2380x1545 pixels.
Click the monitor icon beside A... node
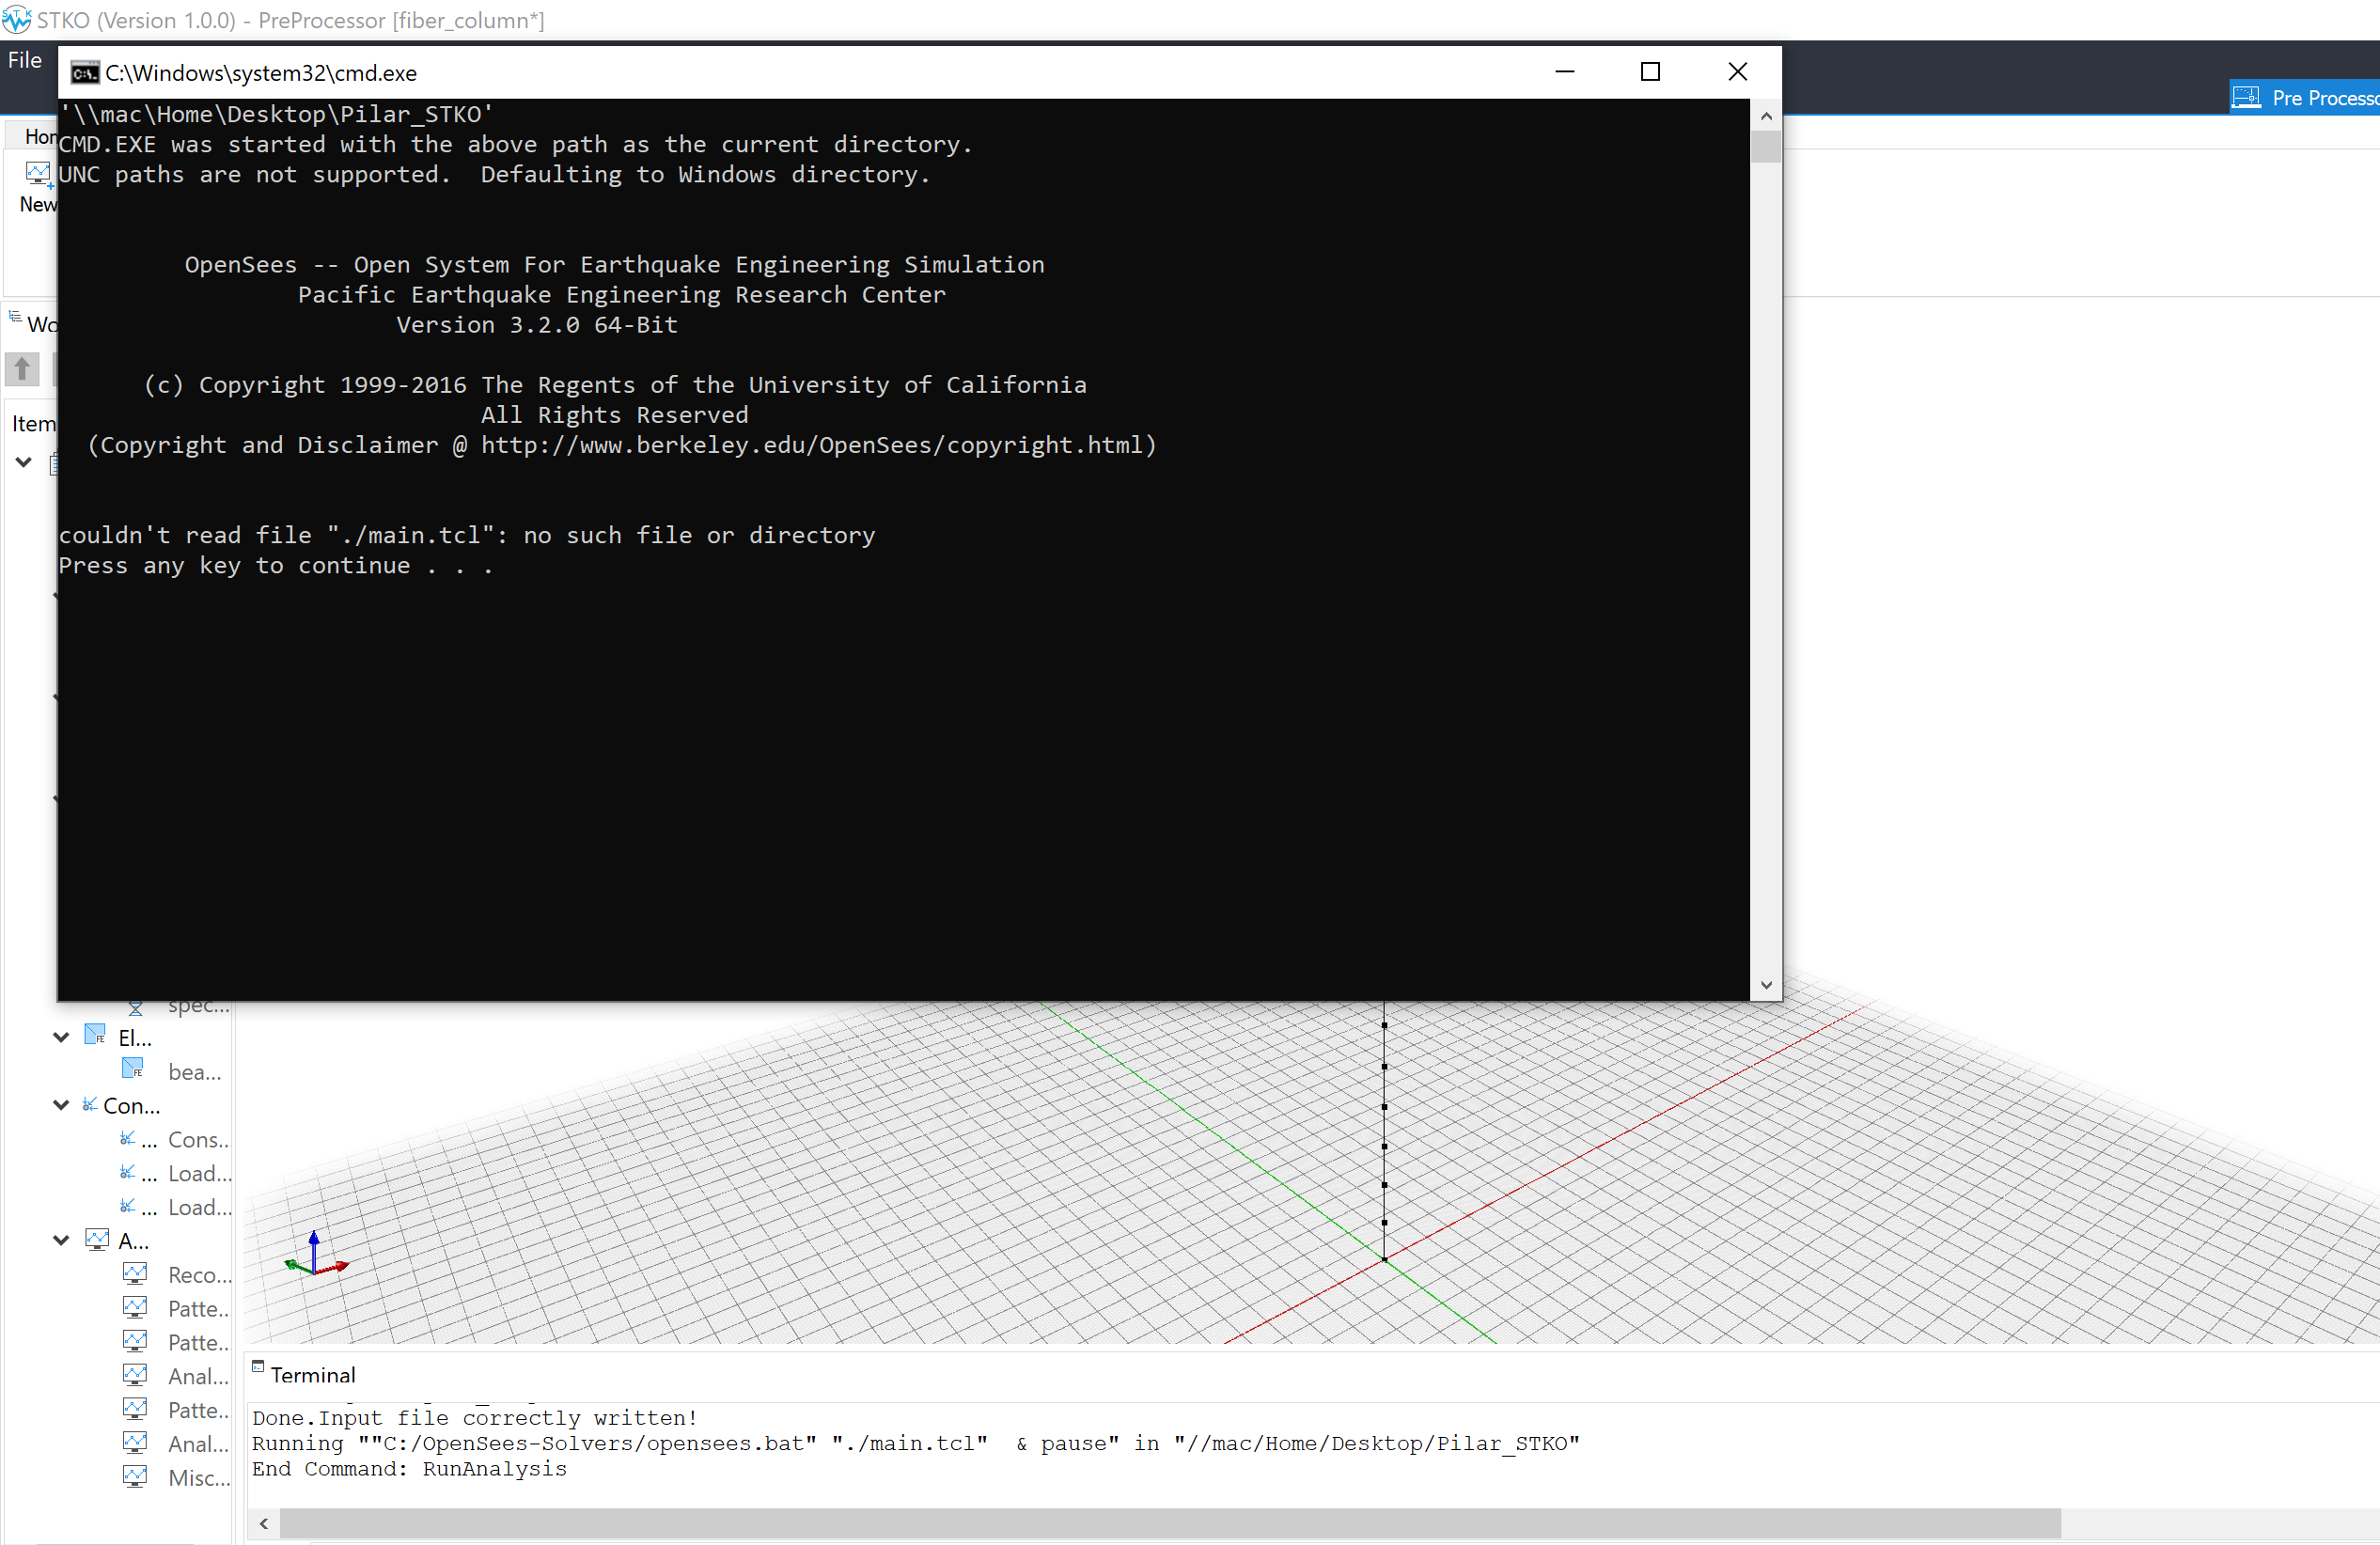click(97, 1240)
